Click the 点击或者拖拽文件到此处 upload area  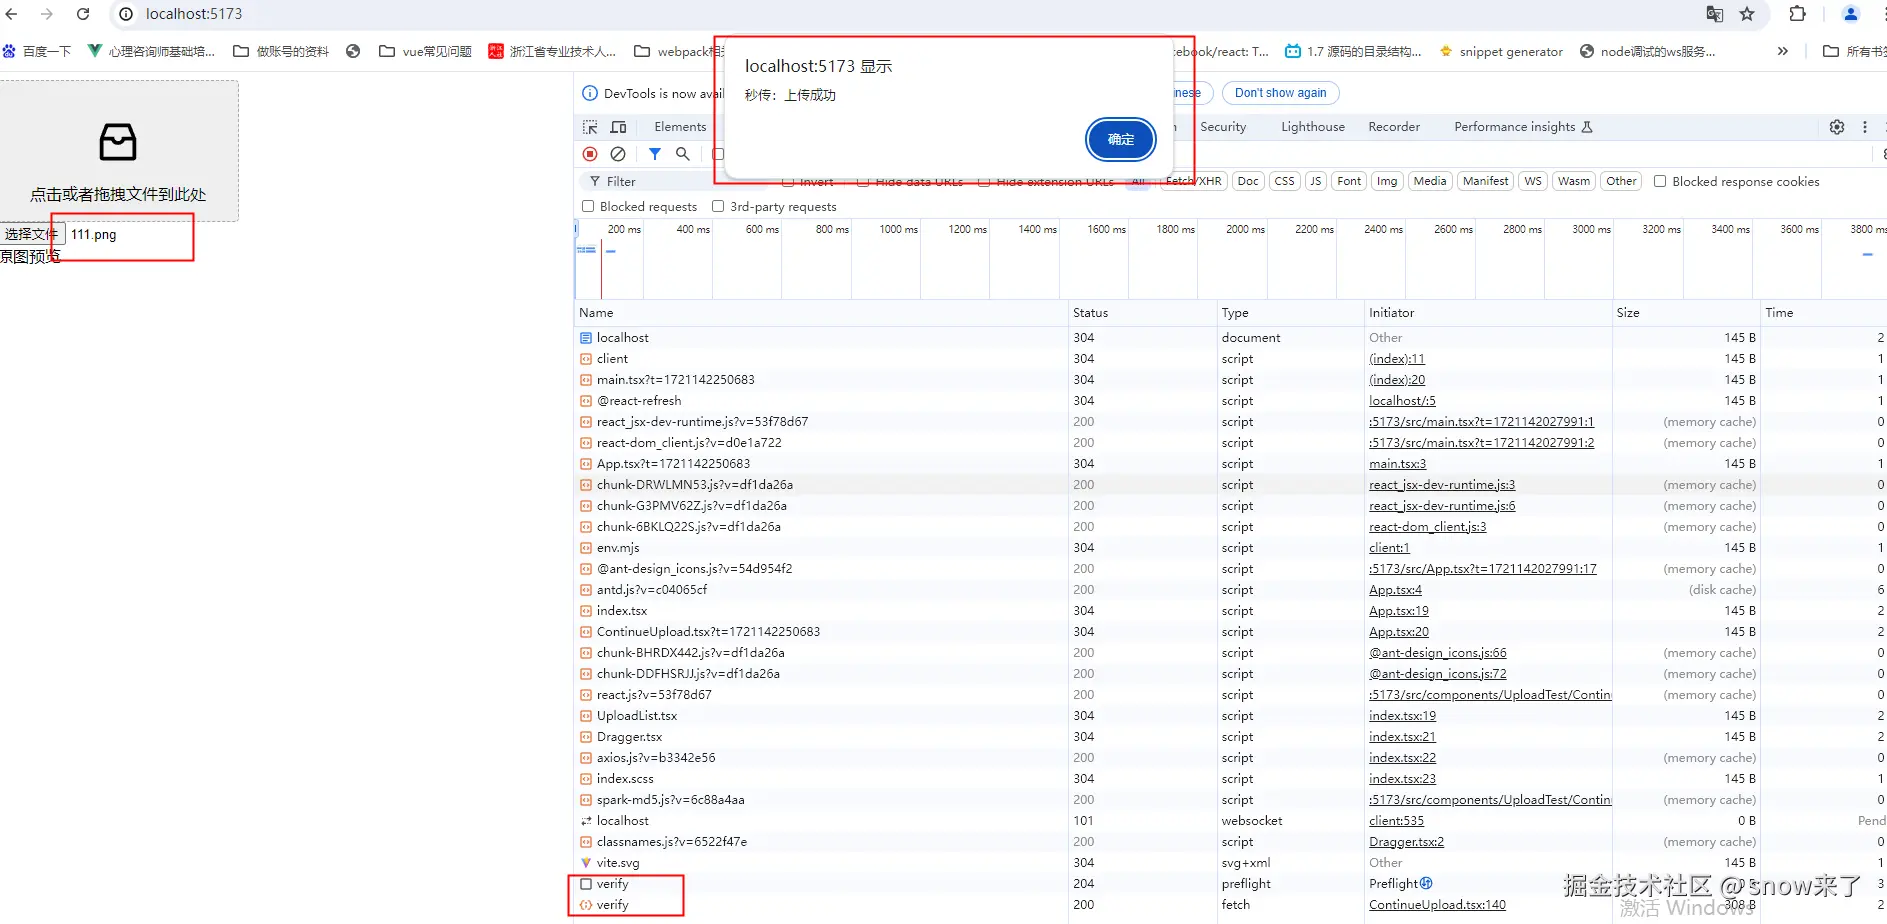coord(119,151)
